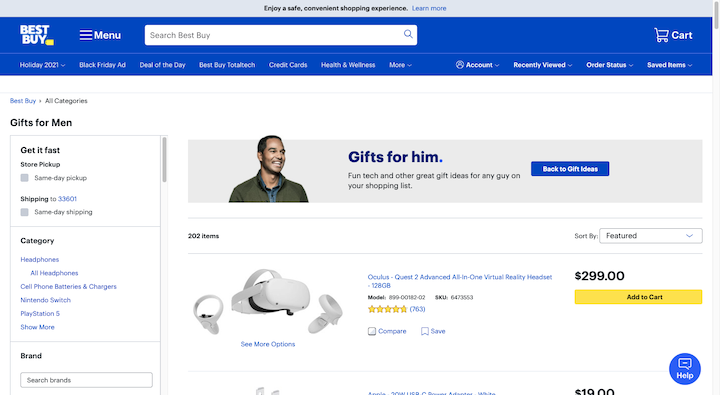Filter by PlayStation 5 category
720x395 pixels.
[x=40, y=314]
